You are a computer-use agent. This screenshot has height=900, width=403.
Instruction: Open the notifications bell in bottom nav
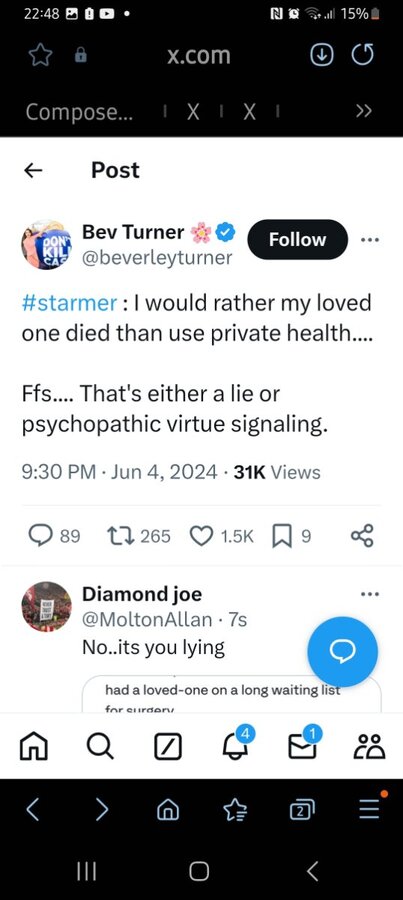tap(235, 746)
